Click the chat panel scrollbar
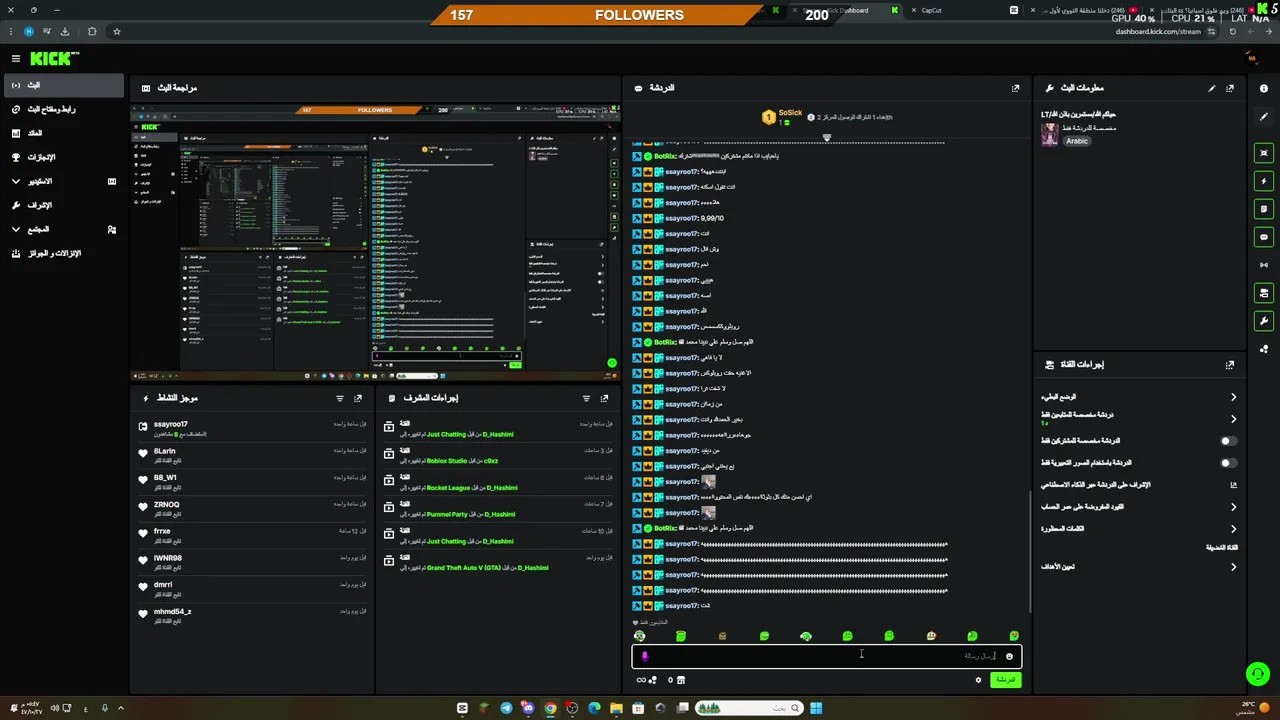 pos(1030,550)
